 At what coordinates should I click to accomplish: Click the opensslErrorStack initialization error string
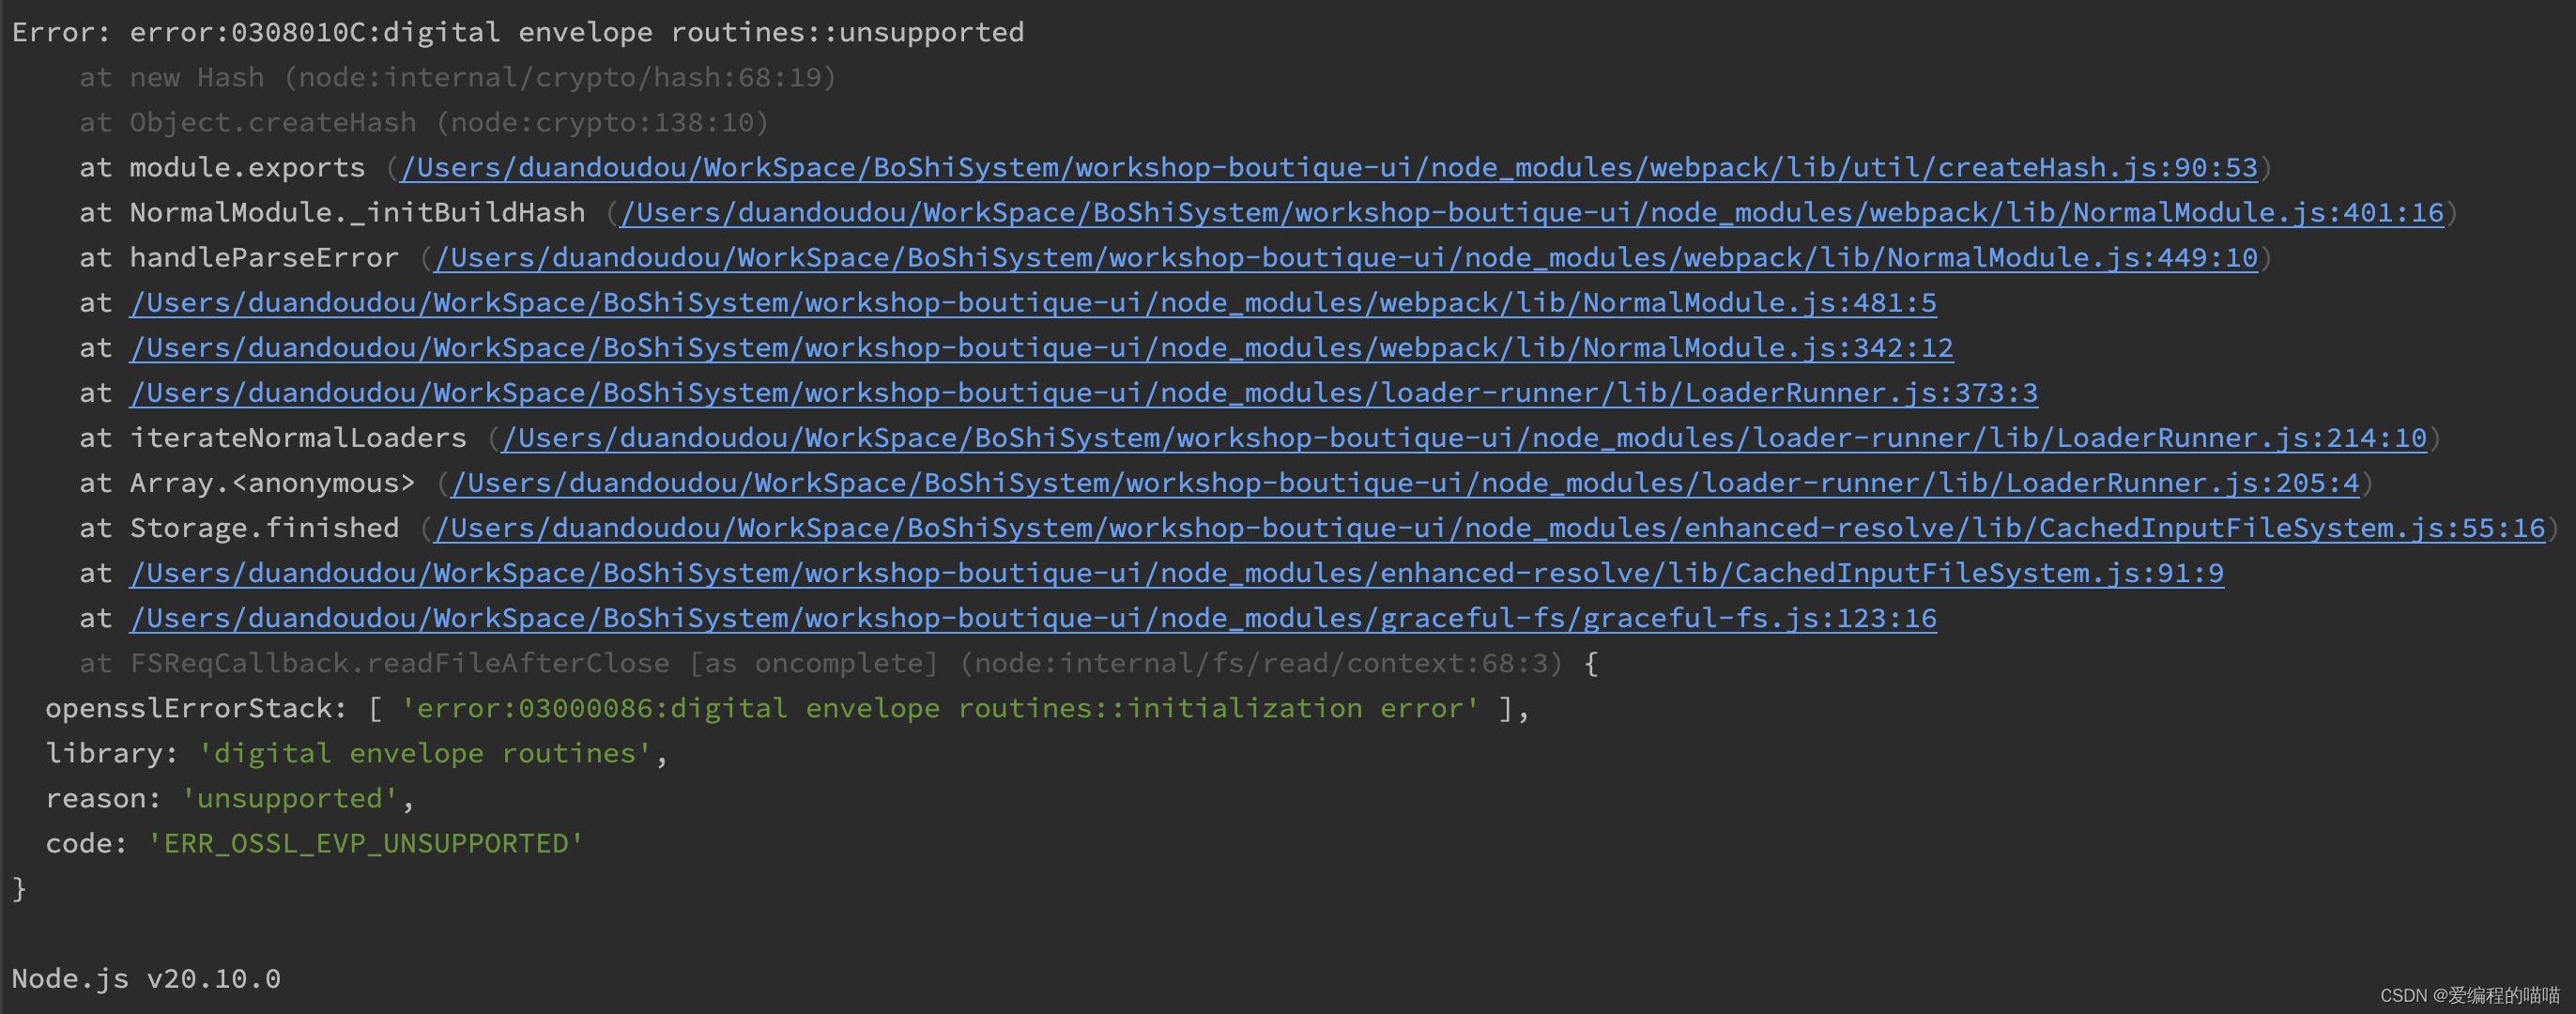940,709
